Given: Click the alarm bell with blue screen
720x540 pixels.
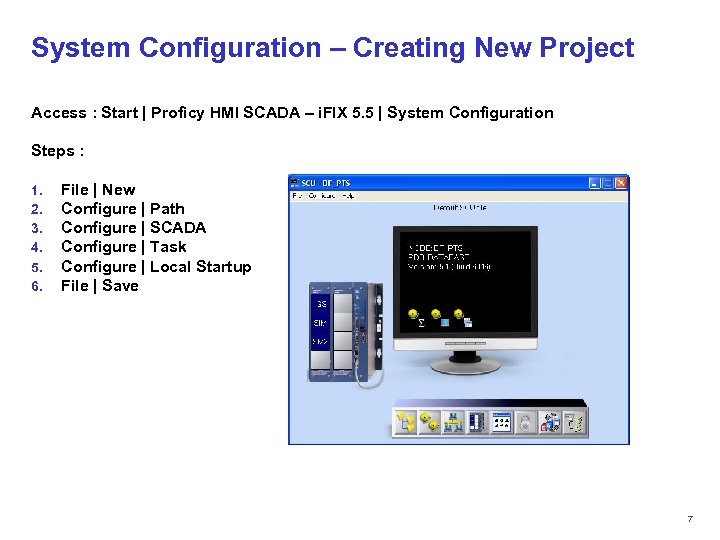Looking at the screenshot, I should pyautogui.click(x=439, y=318).
